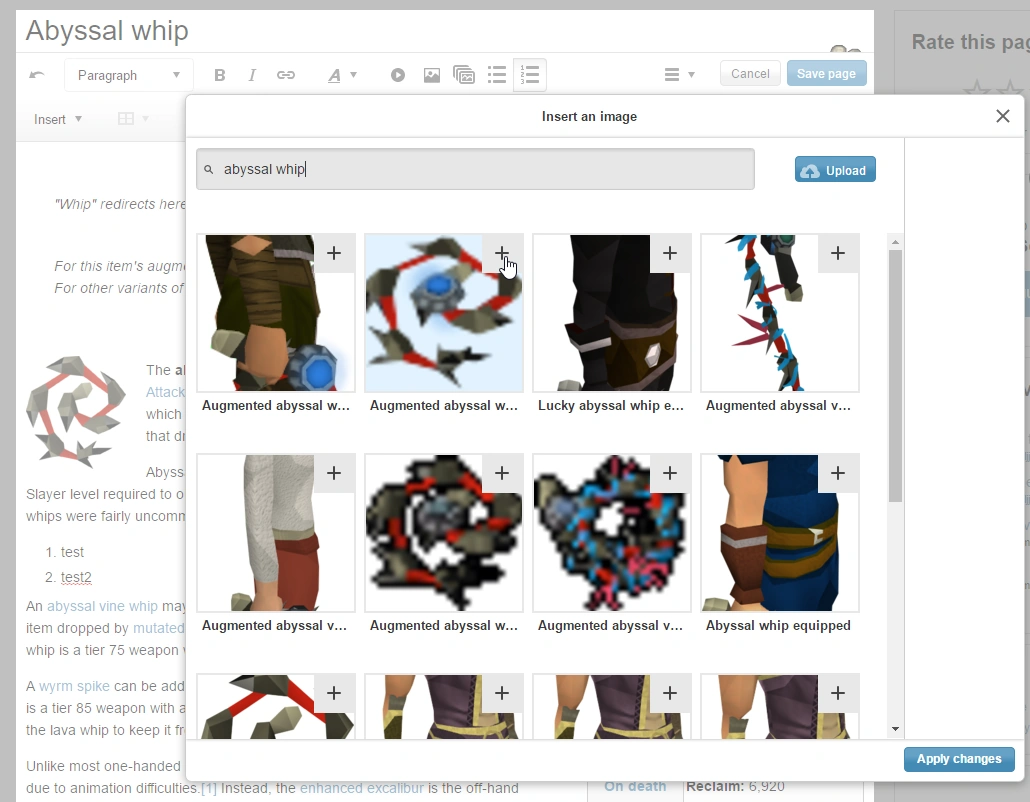
Task: Undo the last edit in the toolbar
Action: point(37,75)
